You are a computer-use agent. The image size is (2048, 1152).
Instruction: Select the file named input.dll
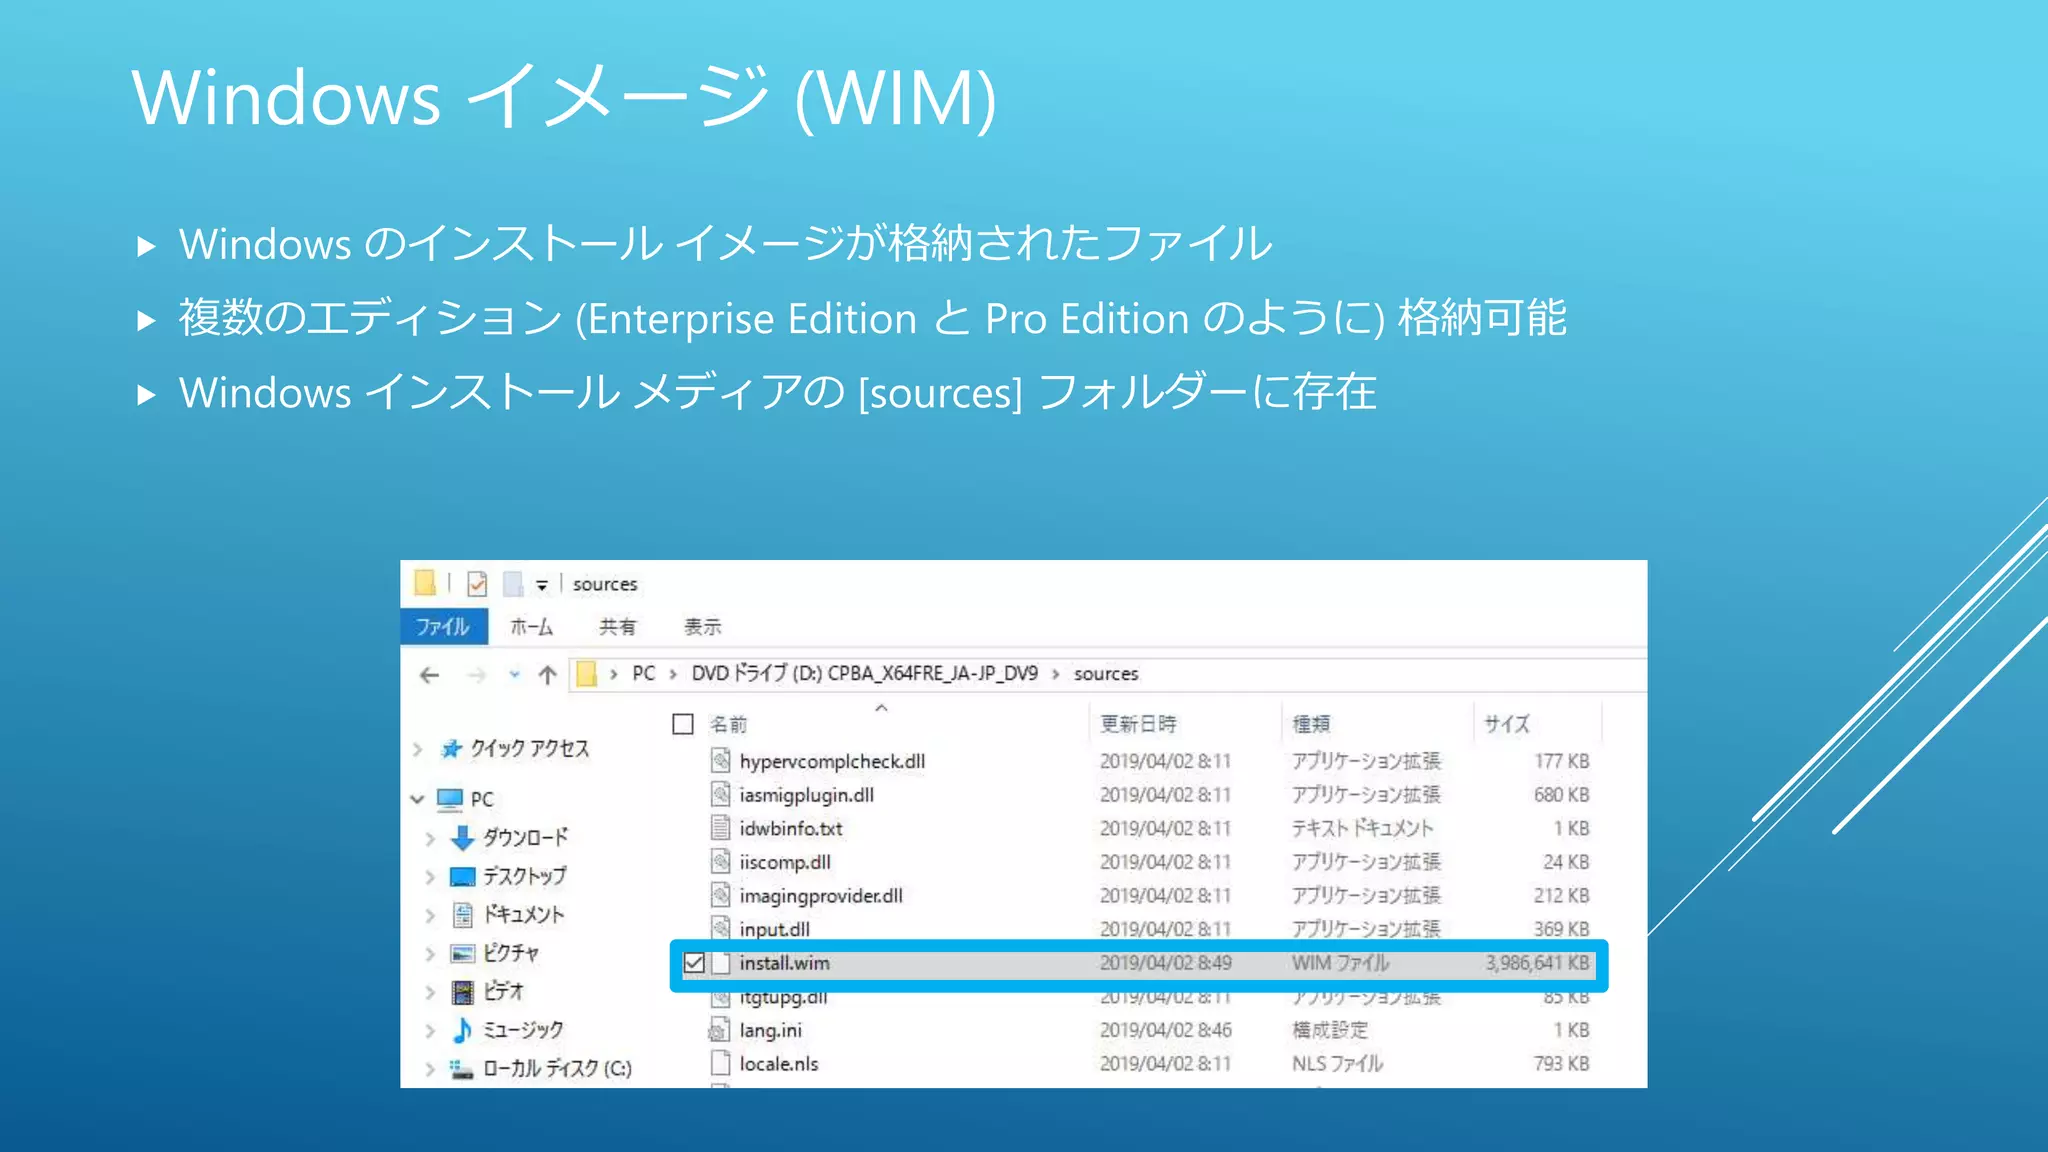774,929
